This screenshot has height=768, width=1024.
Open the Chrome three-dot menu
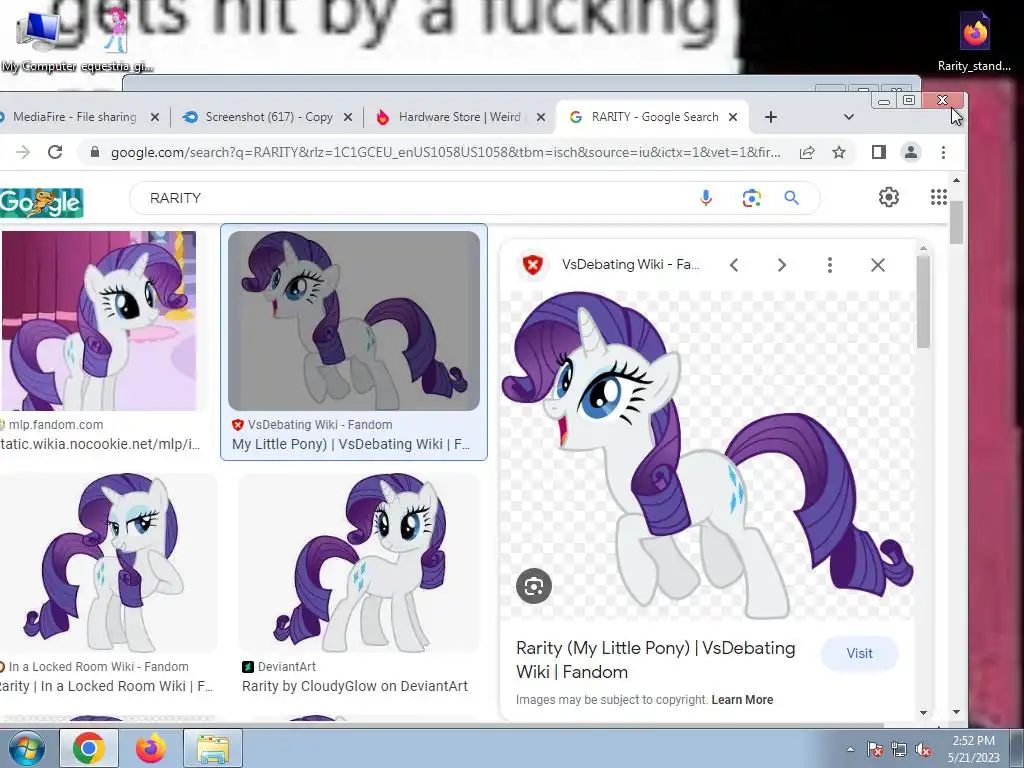point(943,152)
